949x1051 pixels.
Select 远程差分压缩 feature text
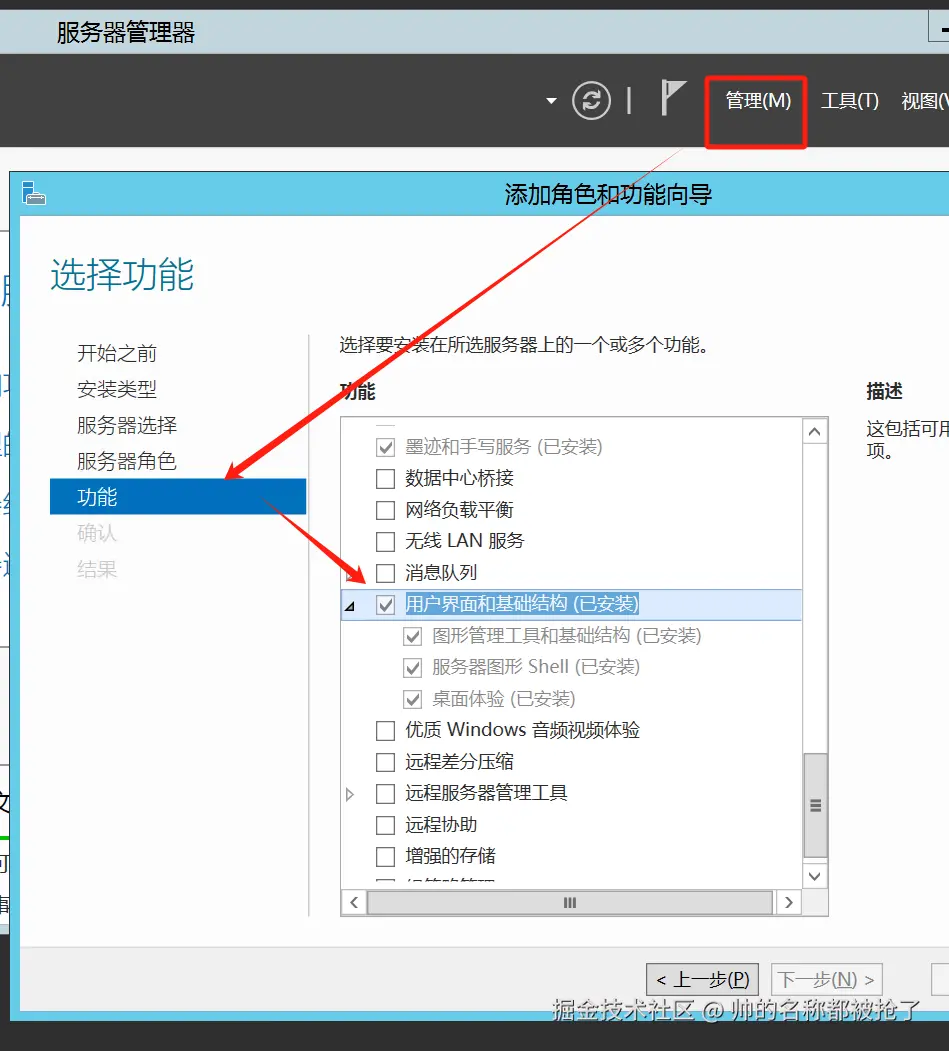pyautogui.click(x=459, y=762)
